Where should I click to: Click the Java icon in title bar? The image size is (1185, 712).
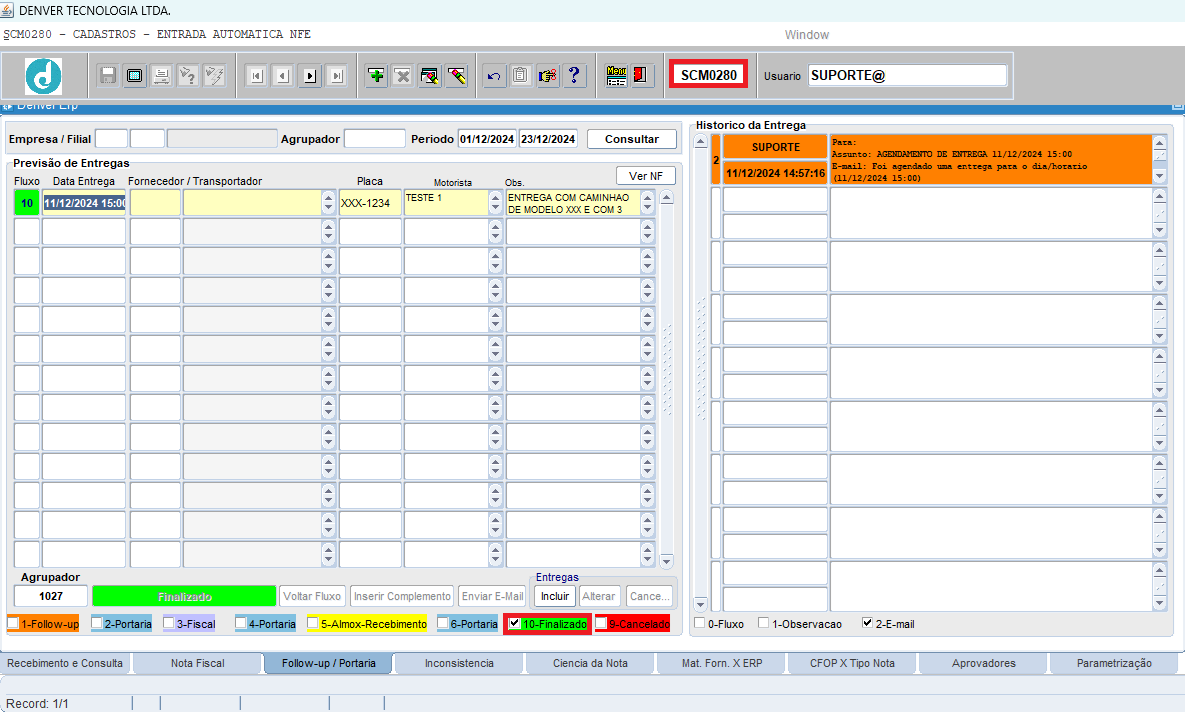pyautogui.click(x=8, y=11)
